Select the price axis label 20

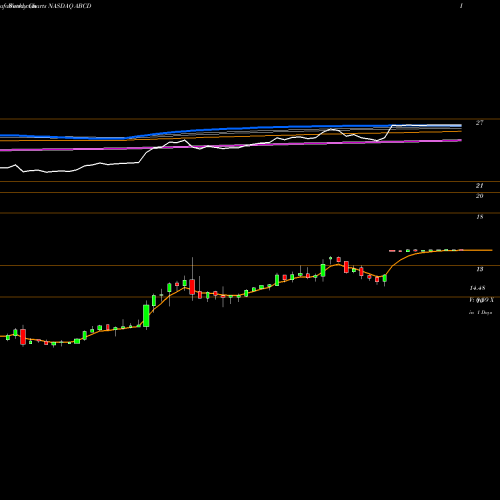pos(479,196)
